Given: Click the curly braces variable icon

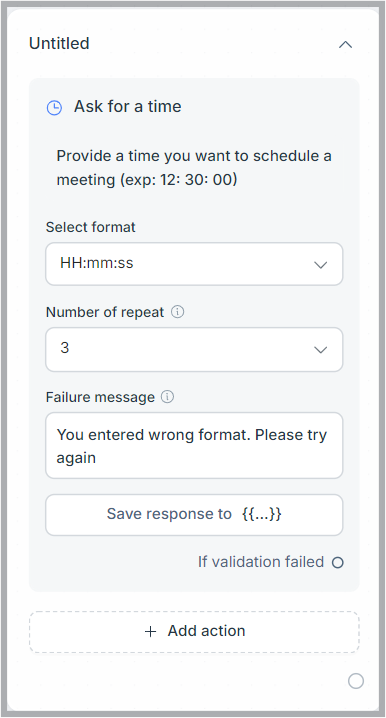Looking at the screenshot, I should pos(261,514).
